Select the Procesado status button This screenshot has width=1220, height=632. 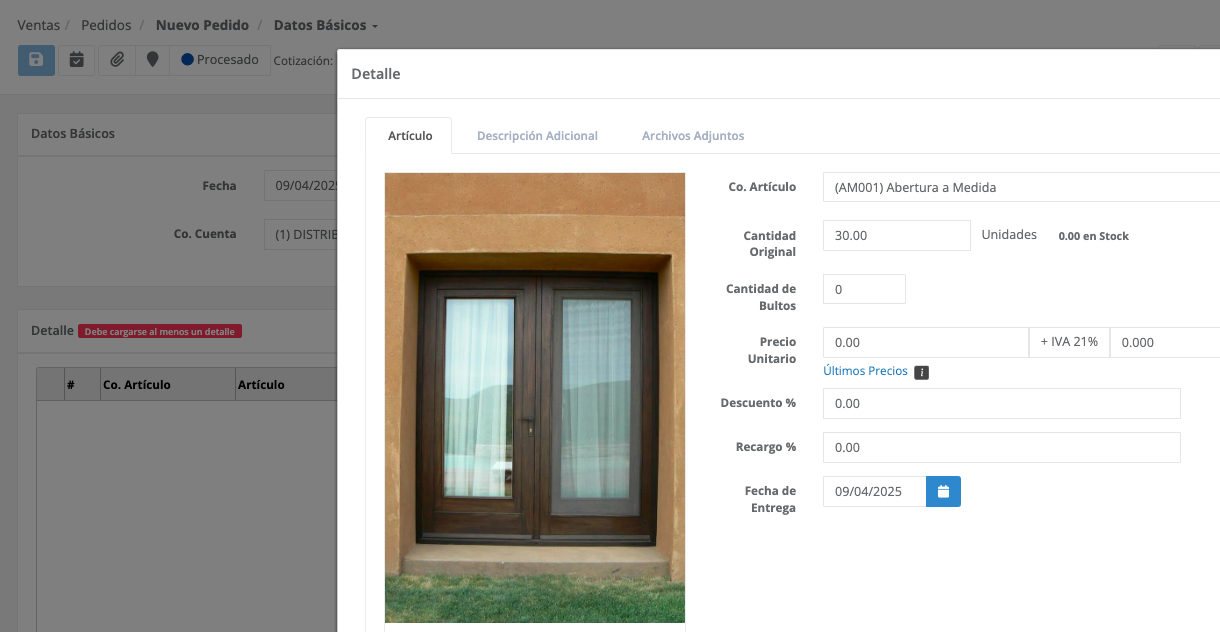point(220,60)
